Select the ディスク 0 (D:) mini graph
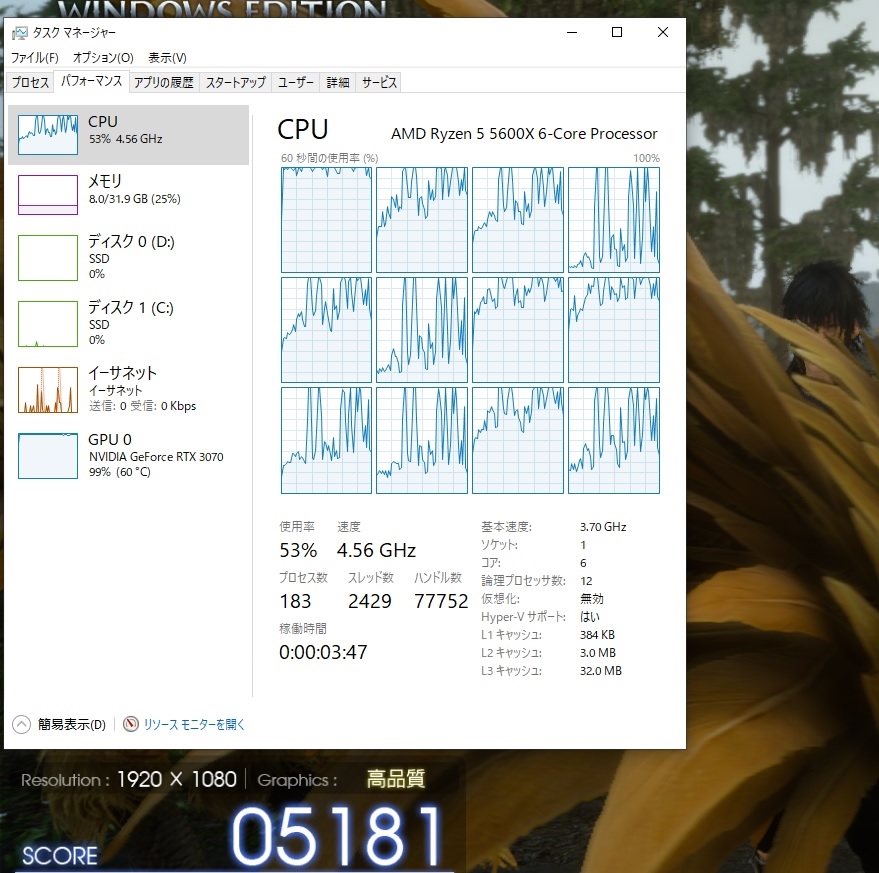879x873 pixels. (x=48, y=258)
